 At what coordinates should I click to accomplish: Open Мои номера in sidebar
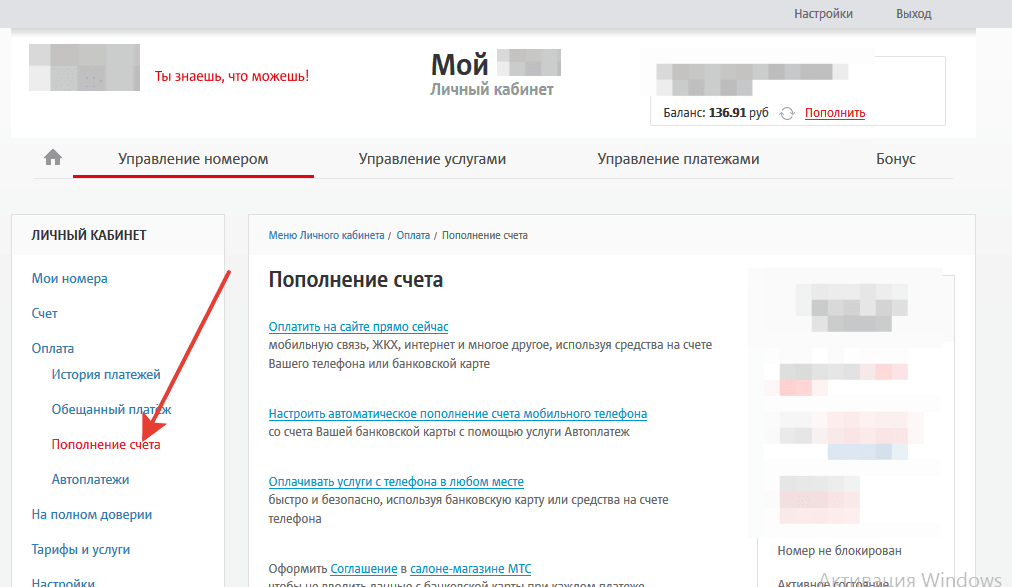(70, 279)
